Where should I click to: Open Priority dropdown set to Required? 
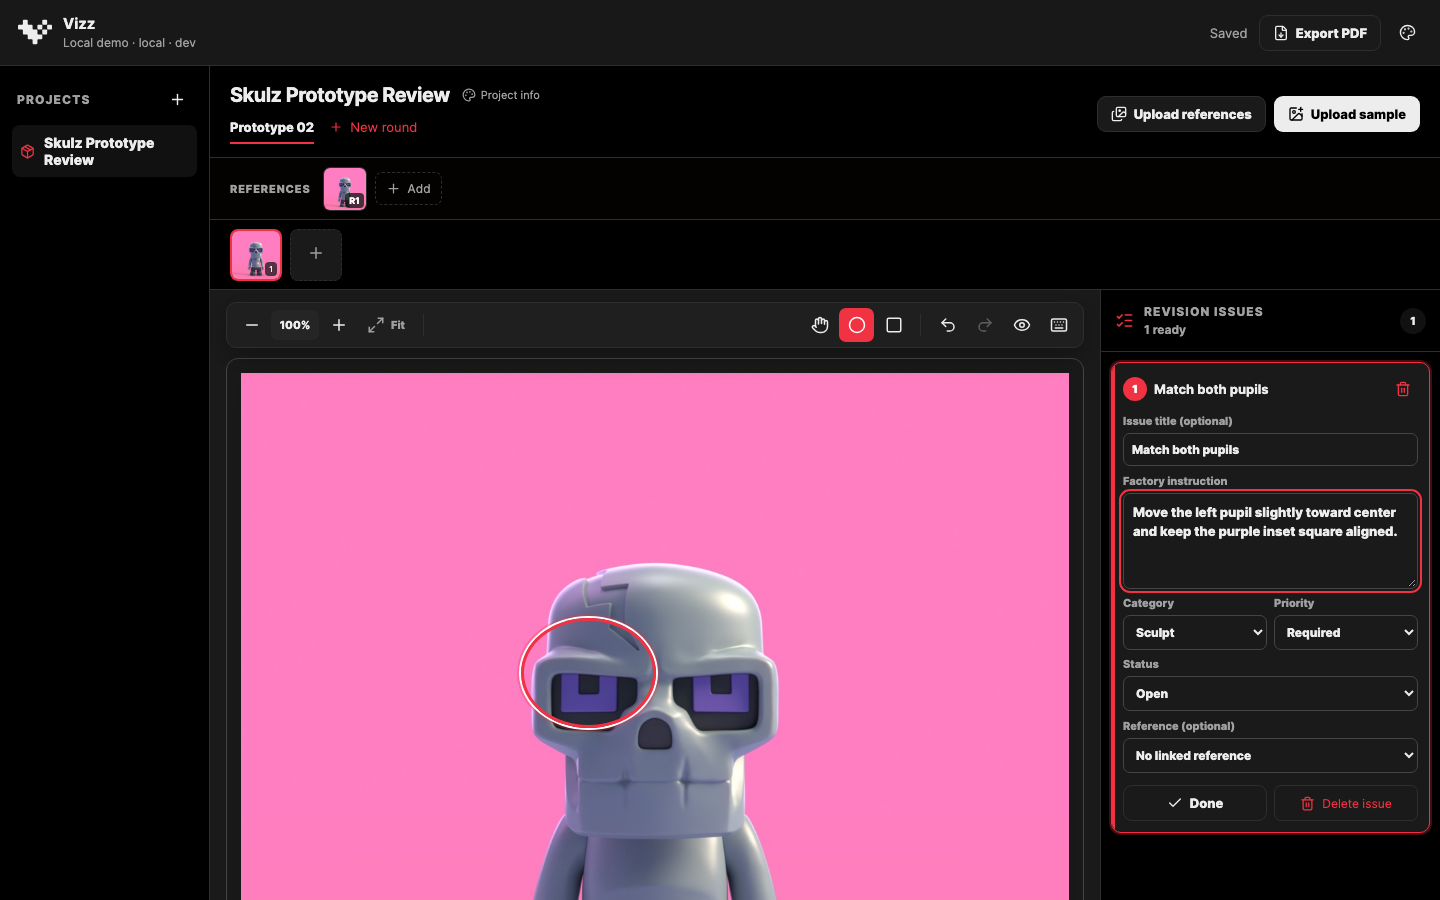pyautogui.click(x=1346, y=633)
